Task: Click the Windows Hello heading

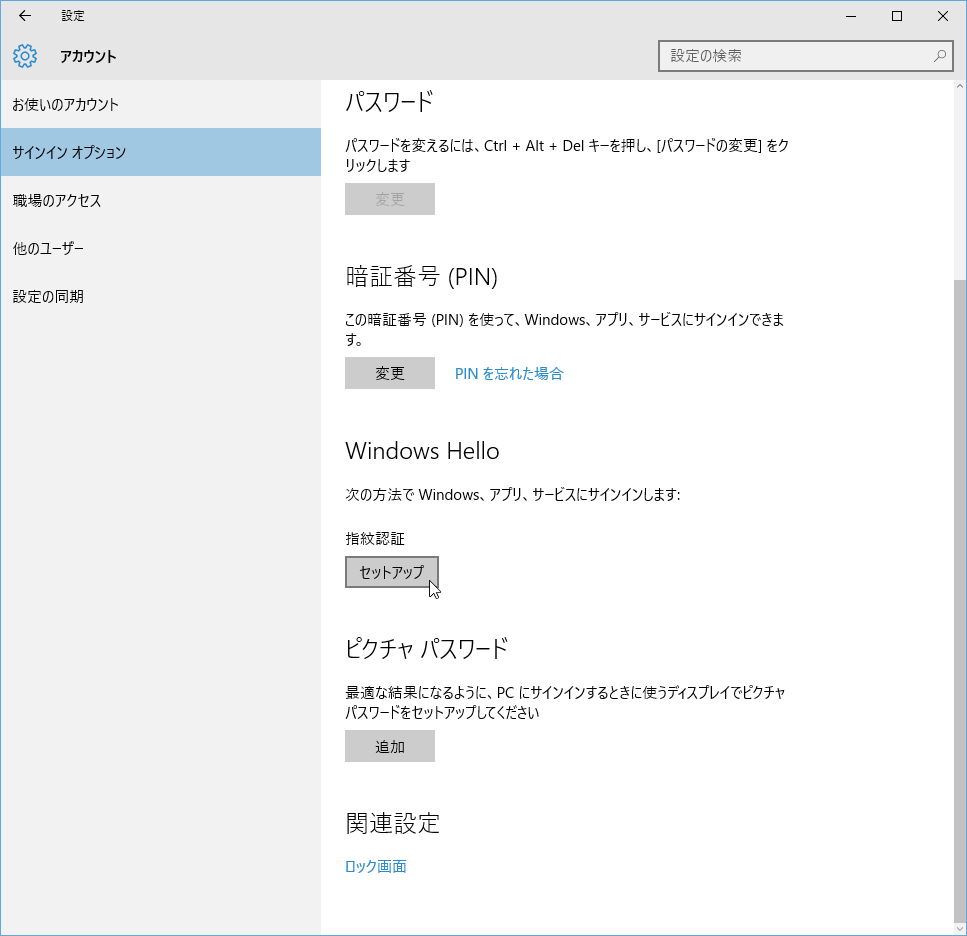Action: (x=422, y=451)
